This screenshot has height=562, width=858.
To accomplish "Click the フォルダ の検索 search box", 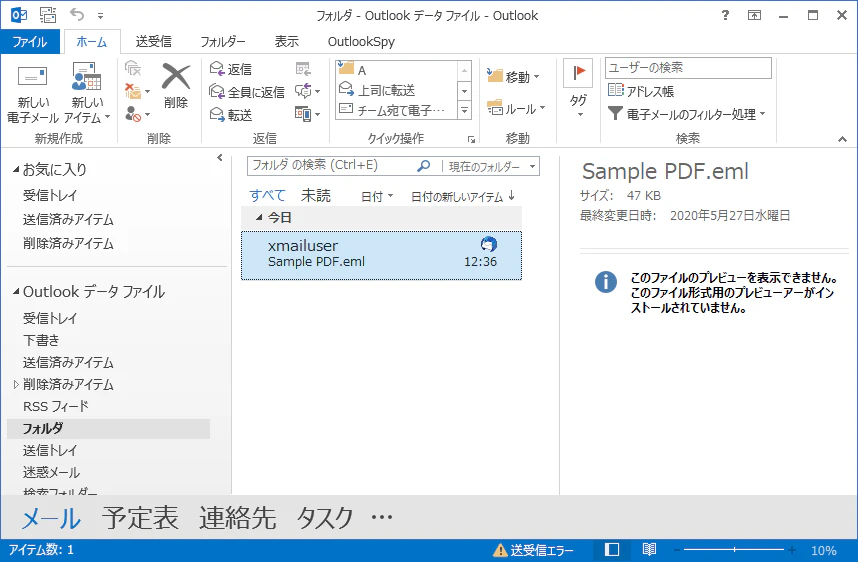I will [x=333, y=166].
